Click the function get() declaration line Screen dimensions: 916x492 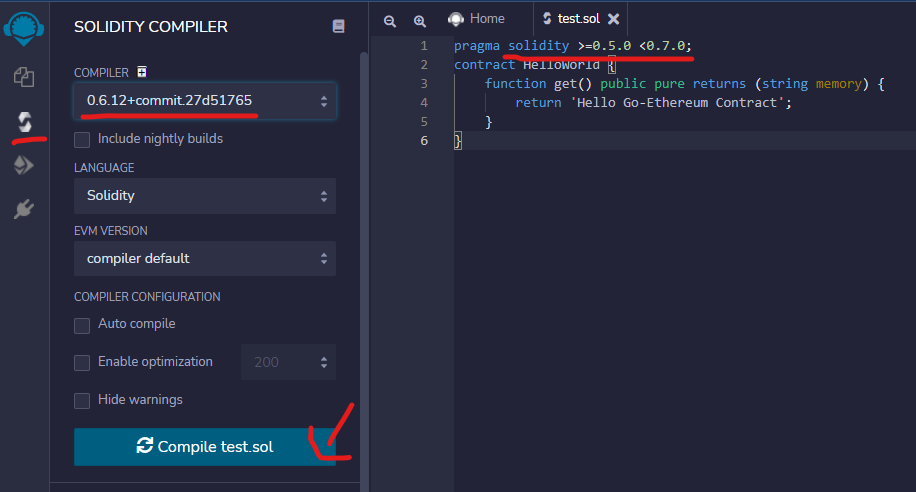tap(685, 84)
